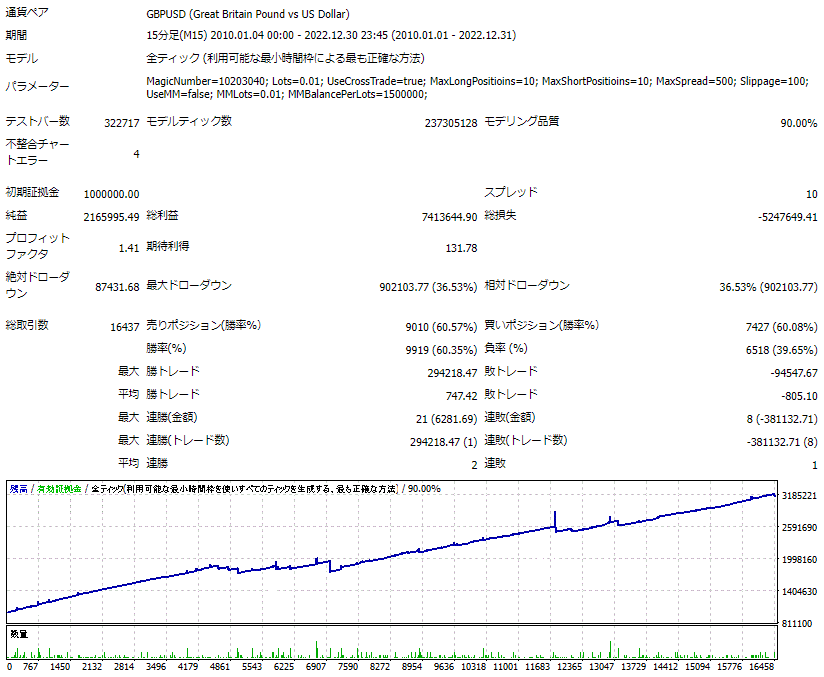Click absolute drawdown value 87431.68
Viewport: 824px width, 677px height.
click(117, 287)
